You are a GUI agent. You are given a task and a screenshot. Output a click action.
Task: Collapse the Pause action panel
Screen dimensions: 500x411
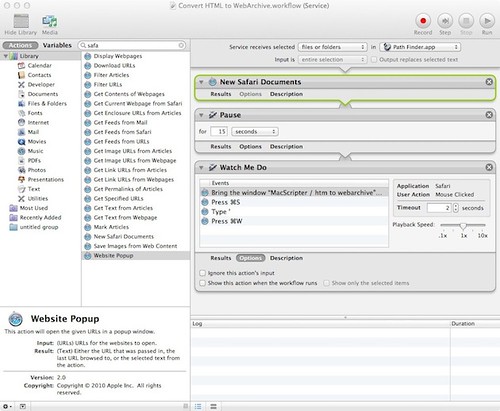(x=201, y=115)
